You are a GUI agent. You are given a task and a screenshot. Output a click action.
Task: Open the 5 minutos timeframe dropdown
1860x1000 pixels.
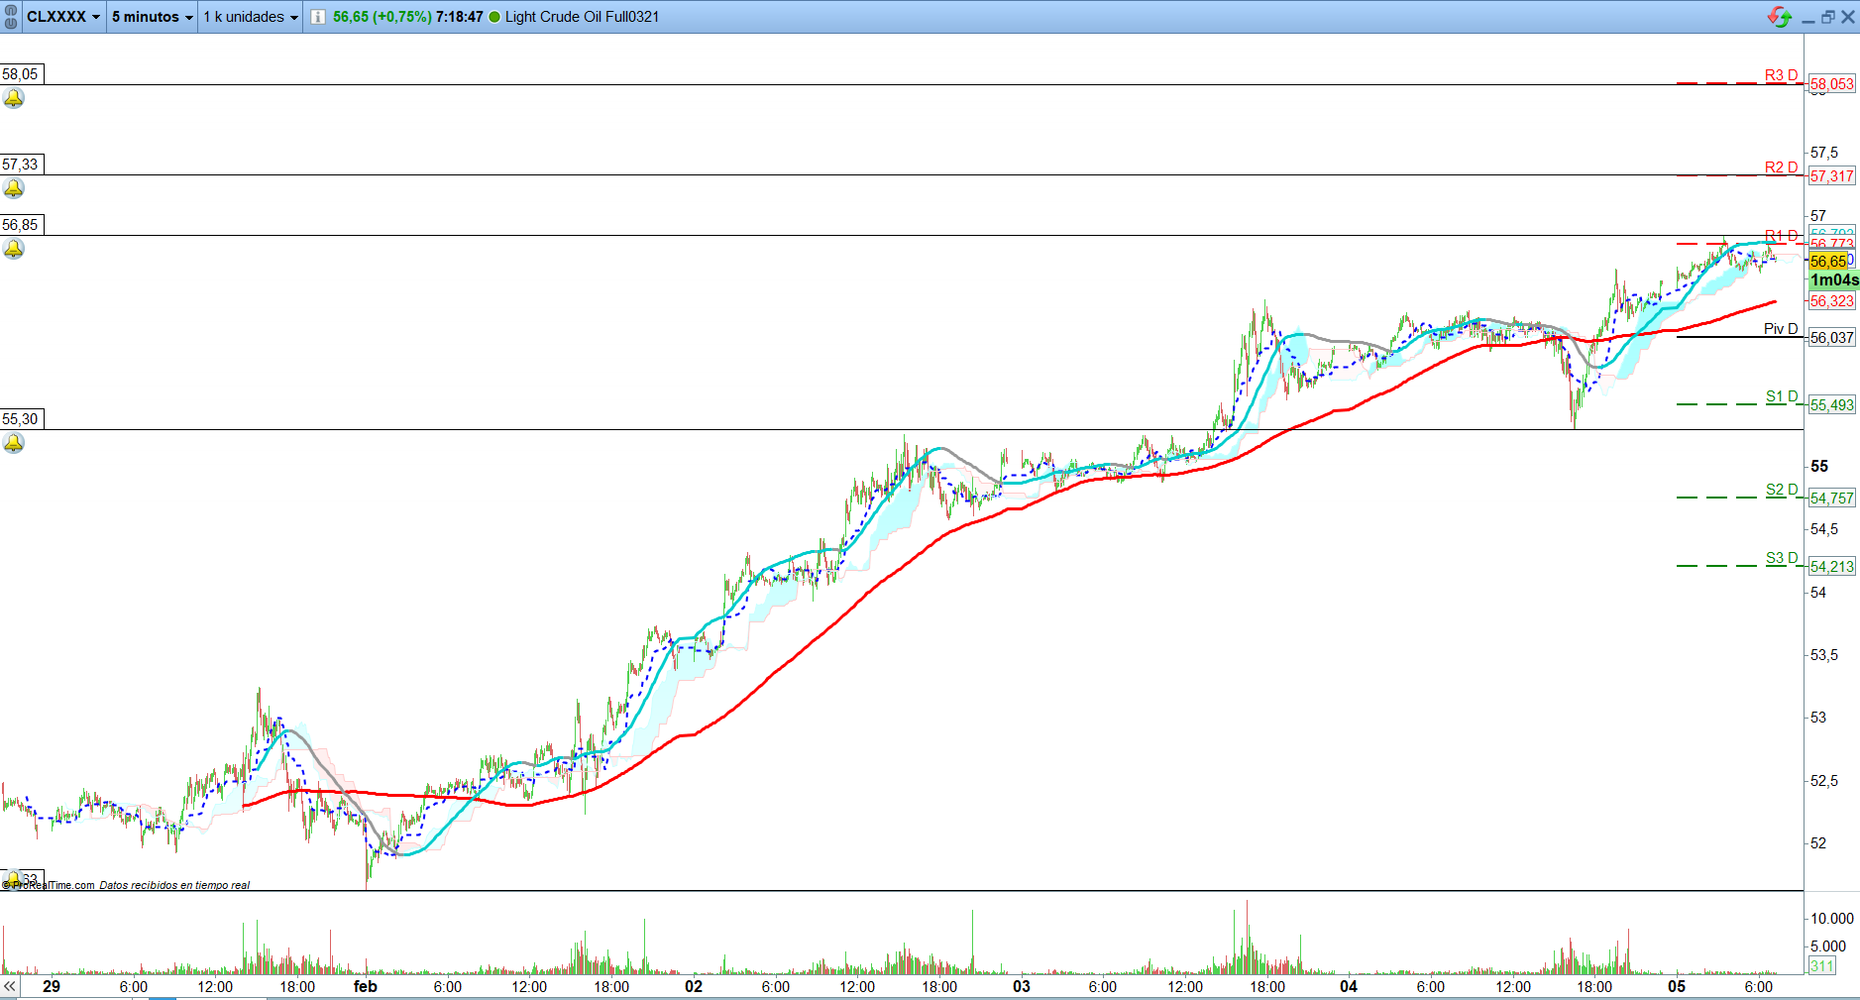pyautogui.click(x=152, y=17)
